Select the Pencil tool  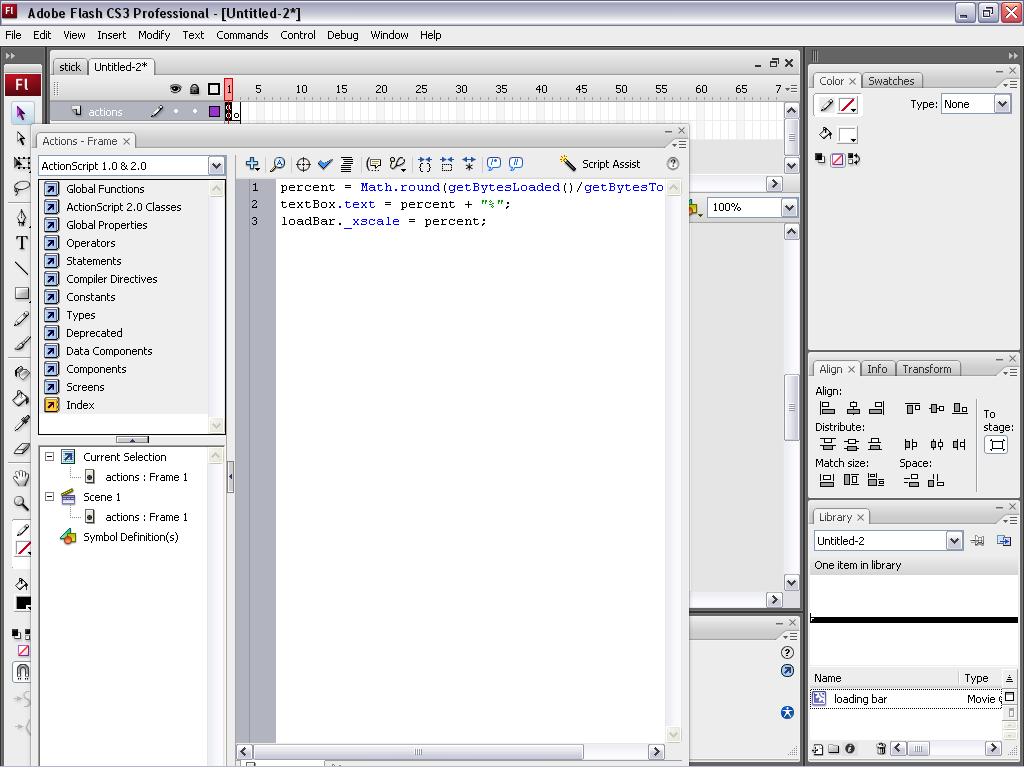click(x=21, y=319)
